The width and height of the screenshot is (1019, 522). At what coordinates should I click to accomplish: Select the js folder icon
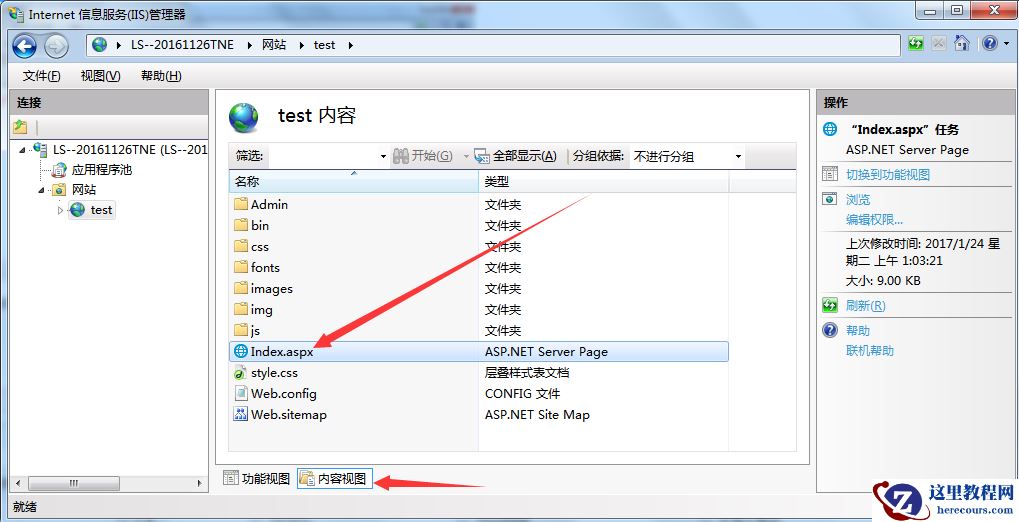241,330
